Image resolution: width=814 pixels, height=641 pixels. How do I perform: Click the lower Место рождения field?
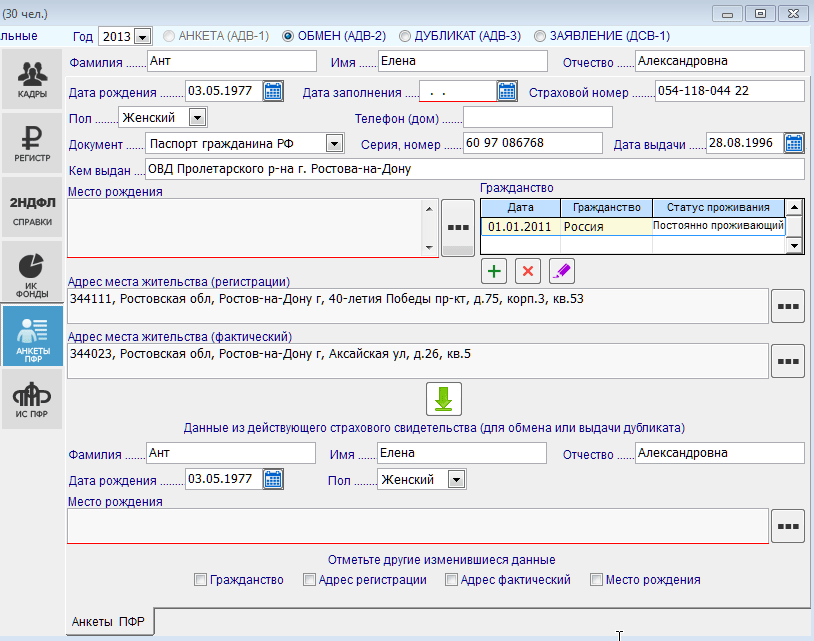coord(418,526)
